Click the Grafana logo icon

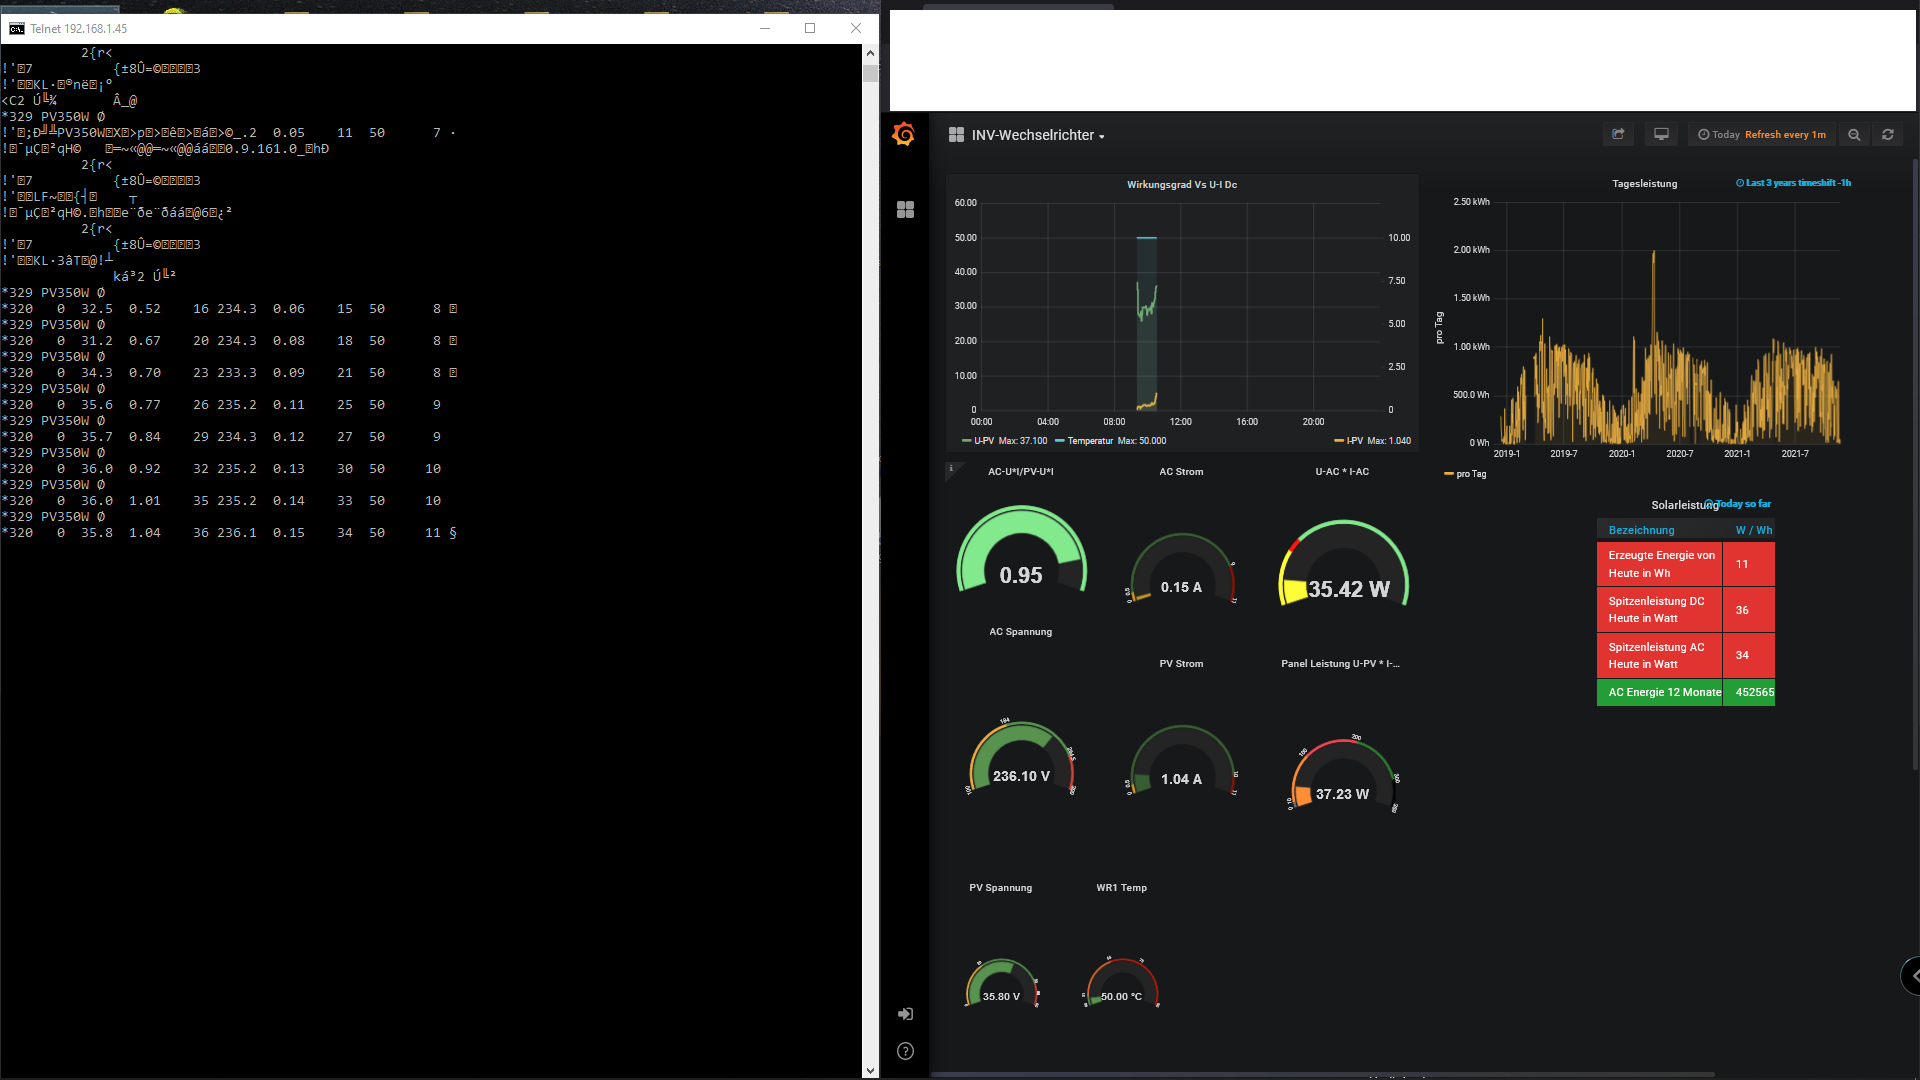[904, 134]
